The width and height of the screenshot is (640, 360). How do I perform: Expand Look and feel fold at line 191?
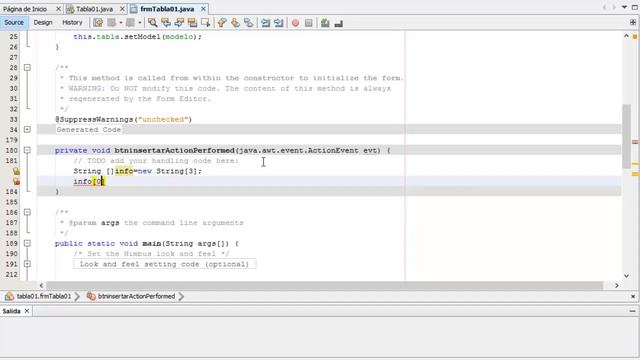(x=27, y=264)
